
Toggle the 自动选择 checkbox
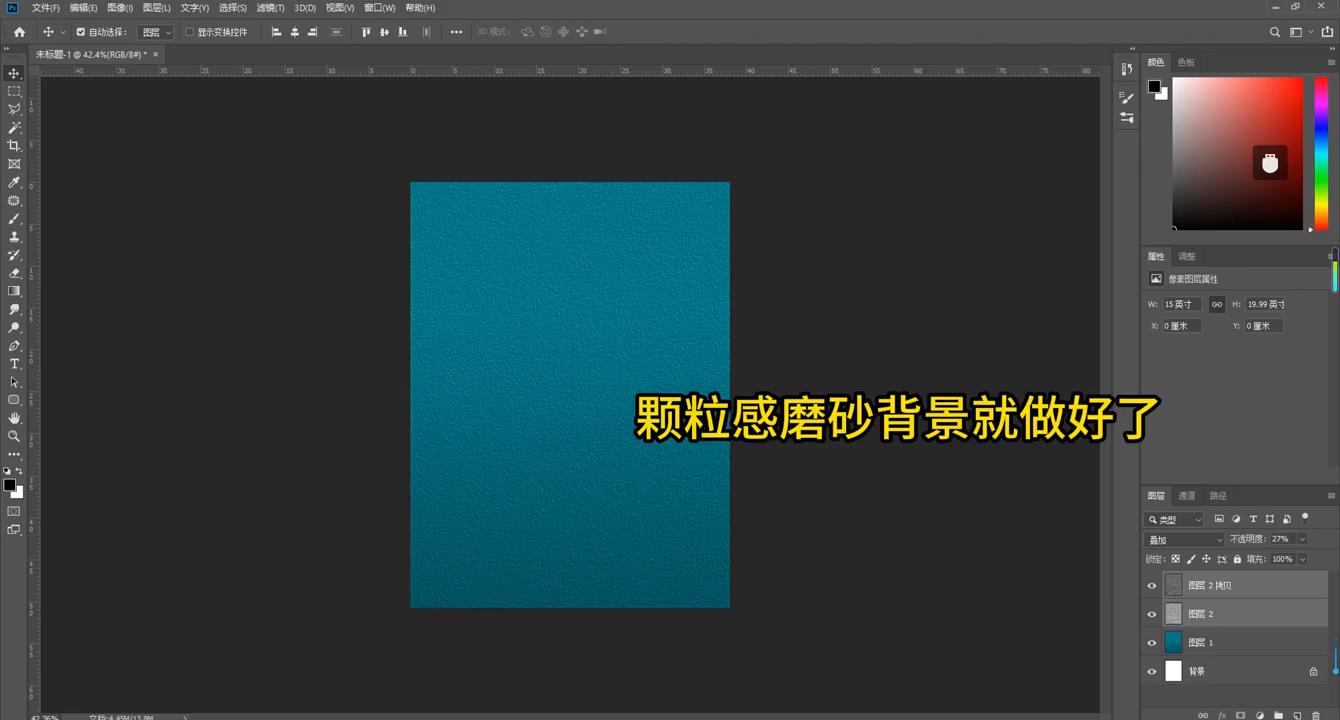click(x=81, y=32)
